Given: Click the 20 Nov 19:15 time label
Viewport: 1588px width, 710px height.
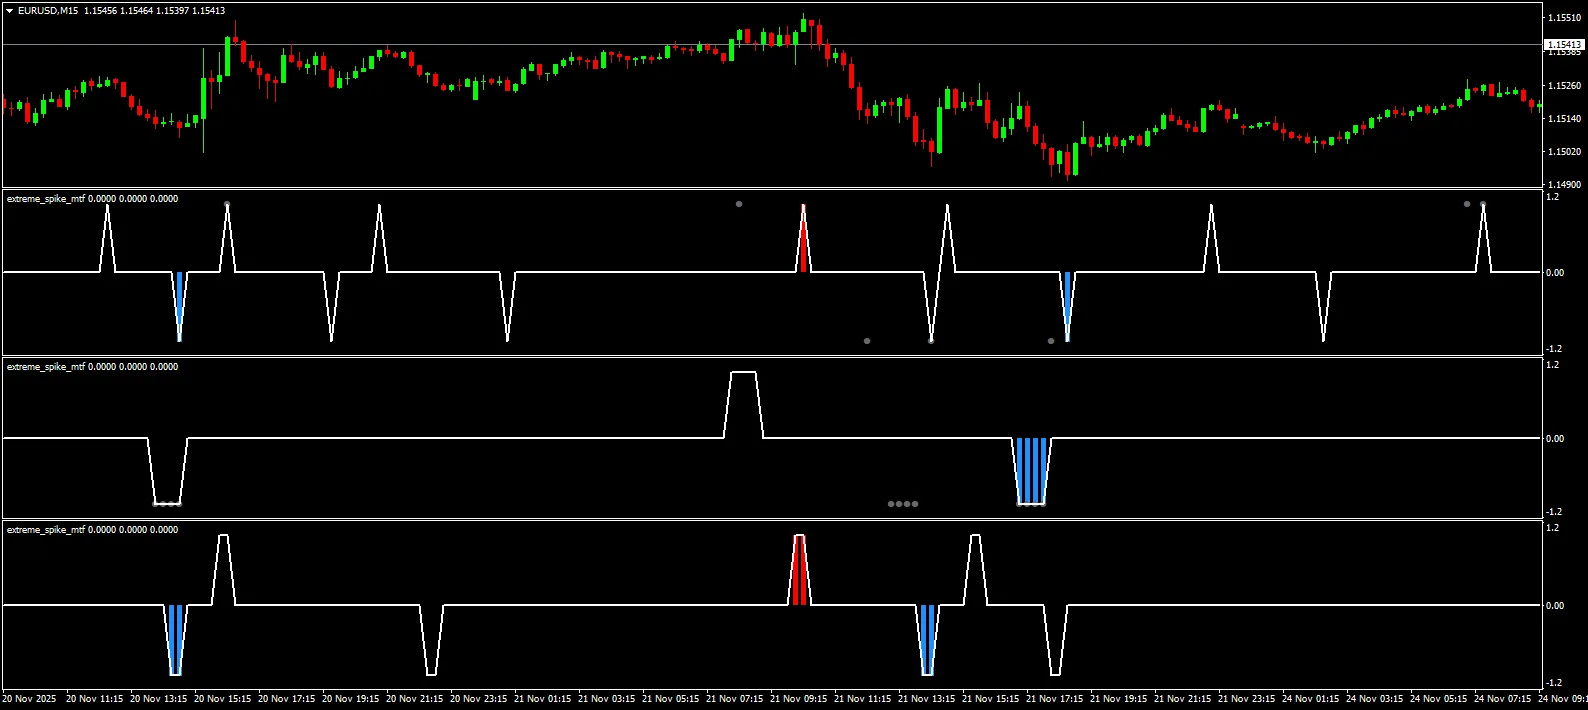Looking at the screenshot, I should coord(350,699).
